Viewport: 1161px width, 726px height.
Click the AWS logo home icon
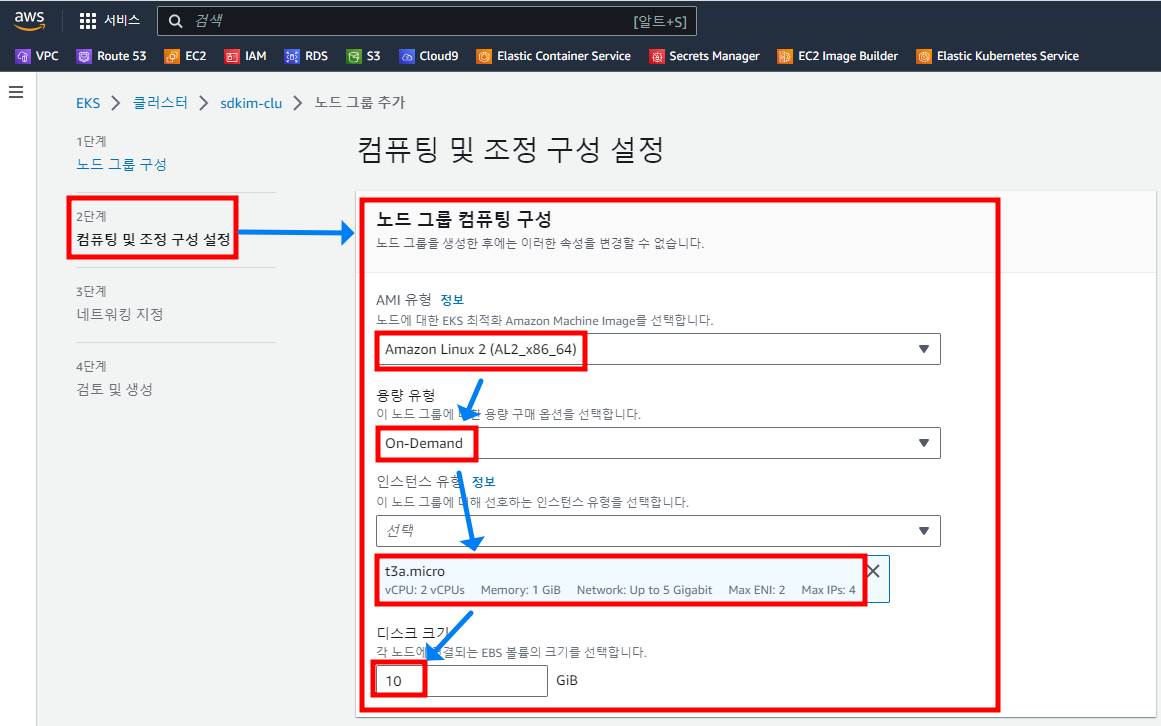[x=30, y=21]
